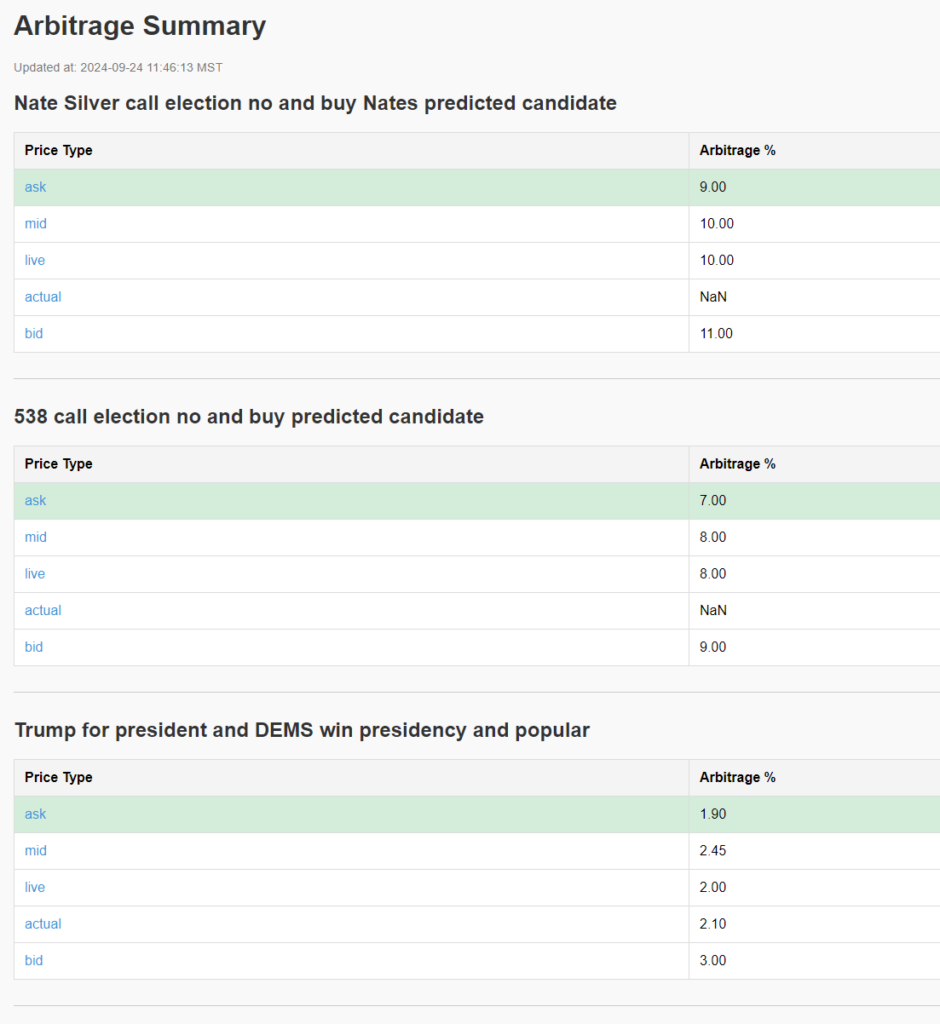Open the 'mid' link in Nate Silver table
Screen dimensions: 940x1024
coord(36,224)
